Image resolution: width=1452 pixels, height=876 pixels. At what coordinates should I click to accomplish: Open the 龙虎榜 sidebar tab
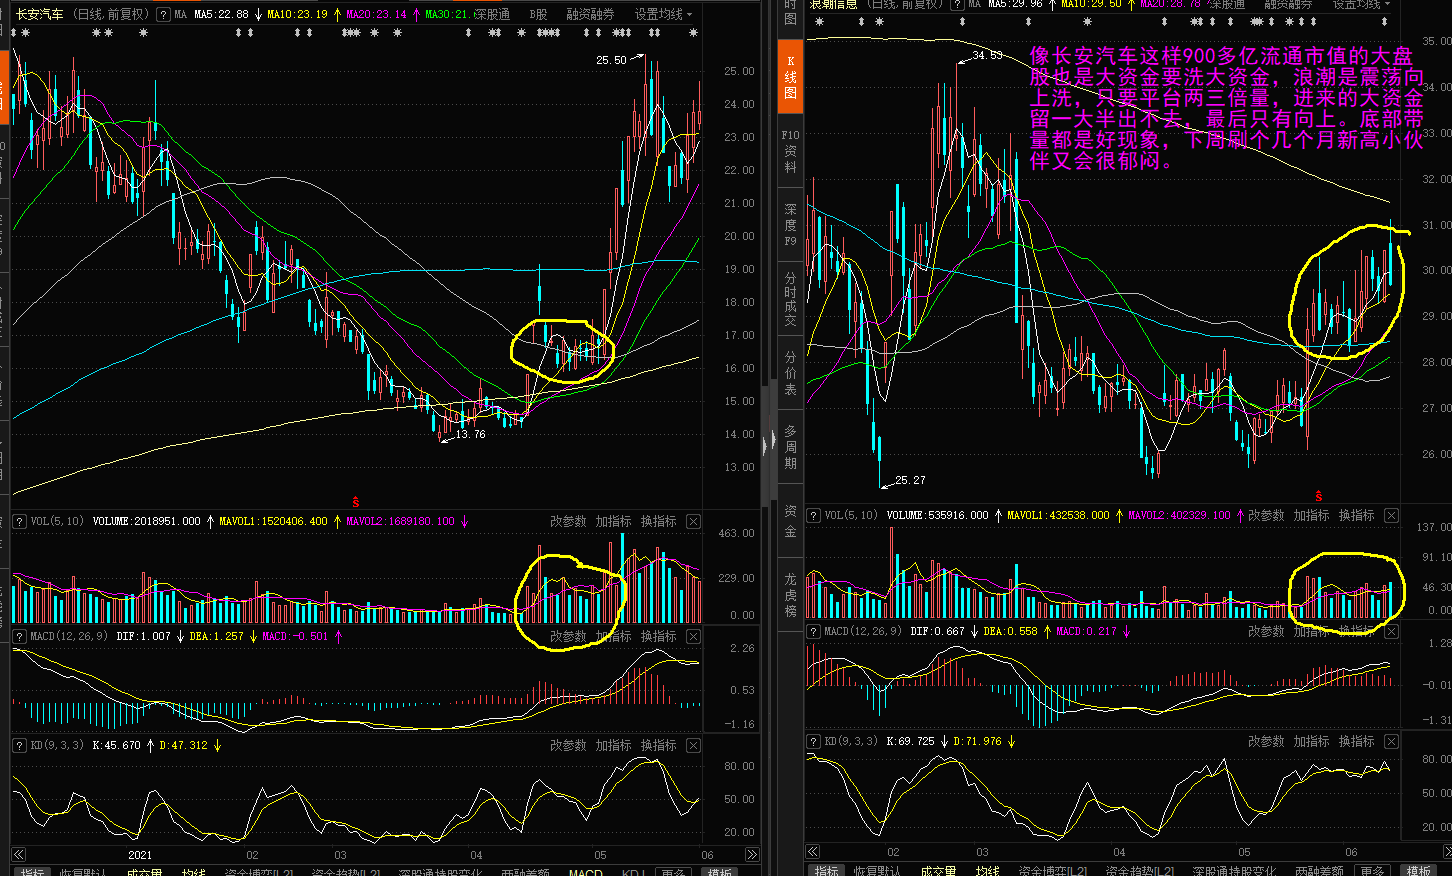[x=790, y=594]
